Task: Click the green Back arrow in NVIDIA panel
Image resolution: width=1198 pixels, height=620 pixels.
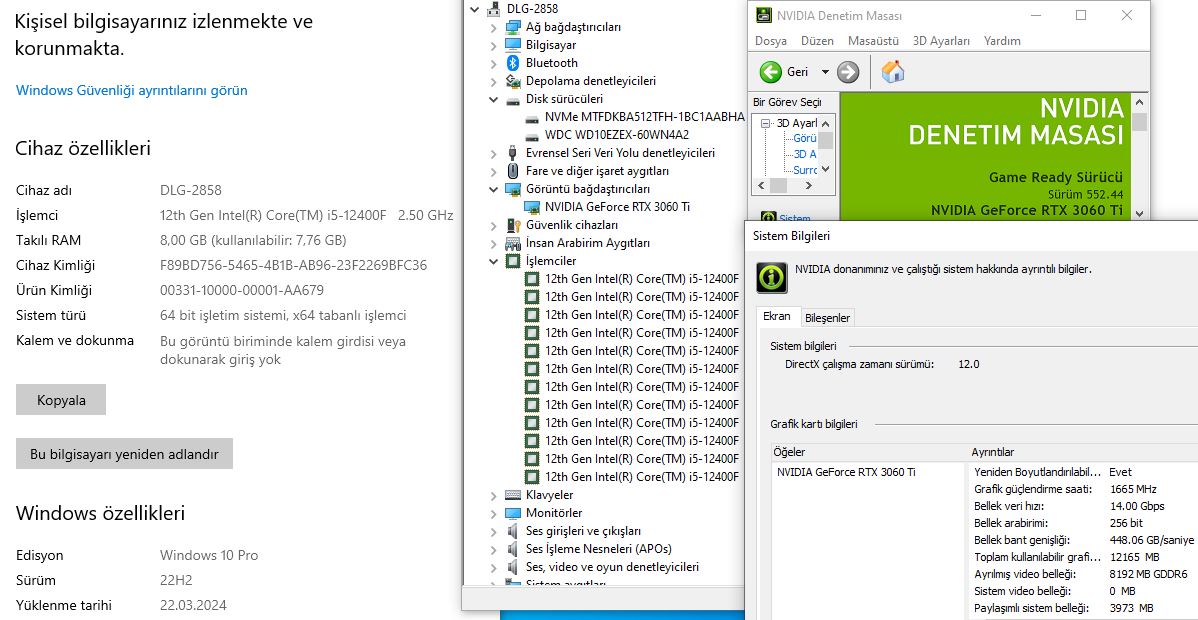Action: (771, 72)
